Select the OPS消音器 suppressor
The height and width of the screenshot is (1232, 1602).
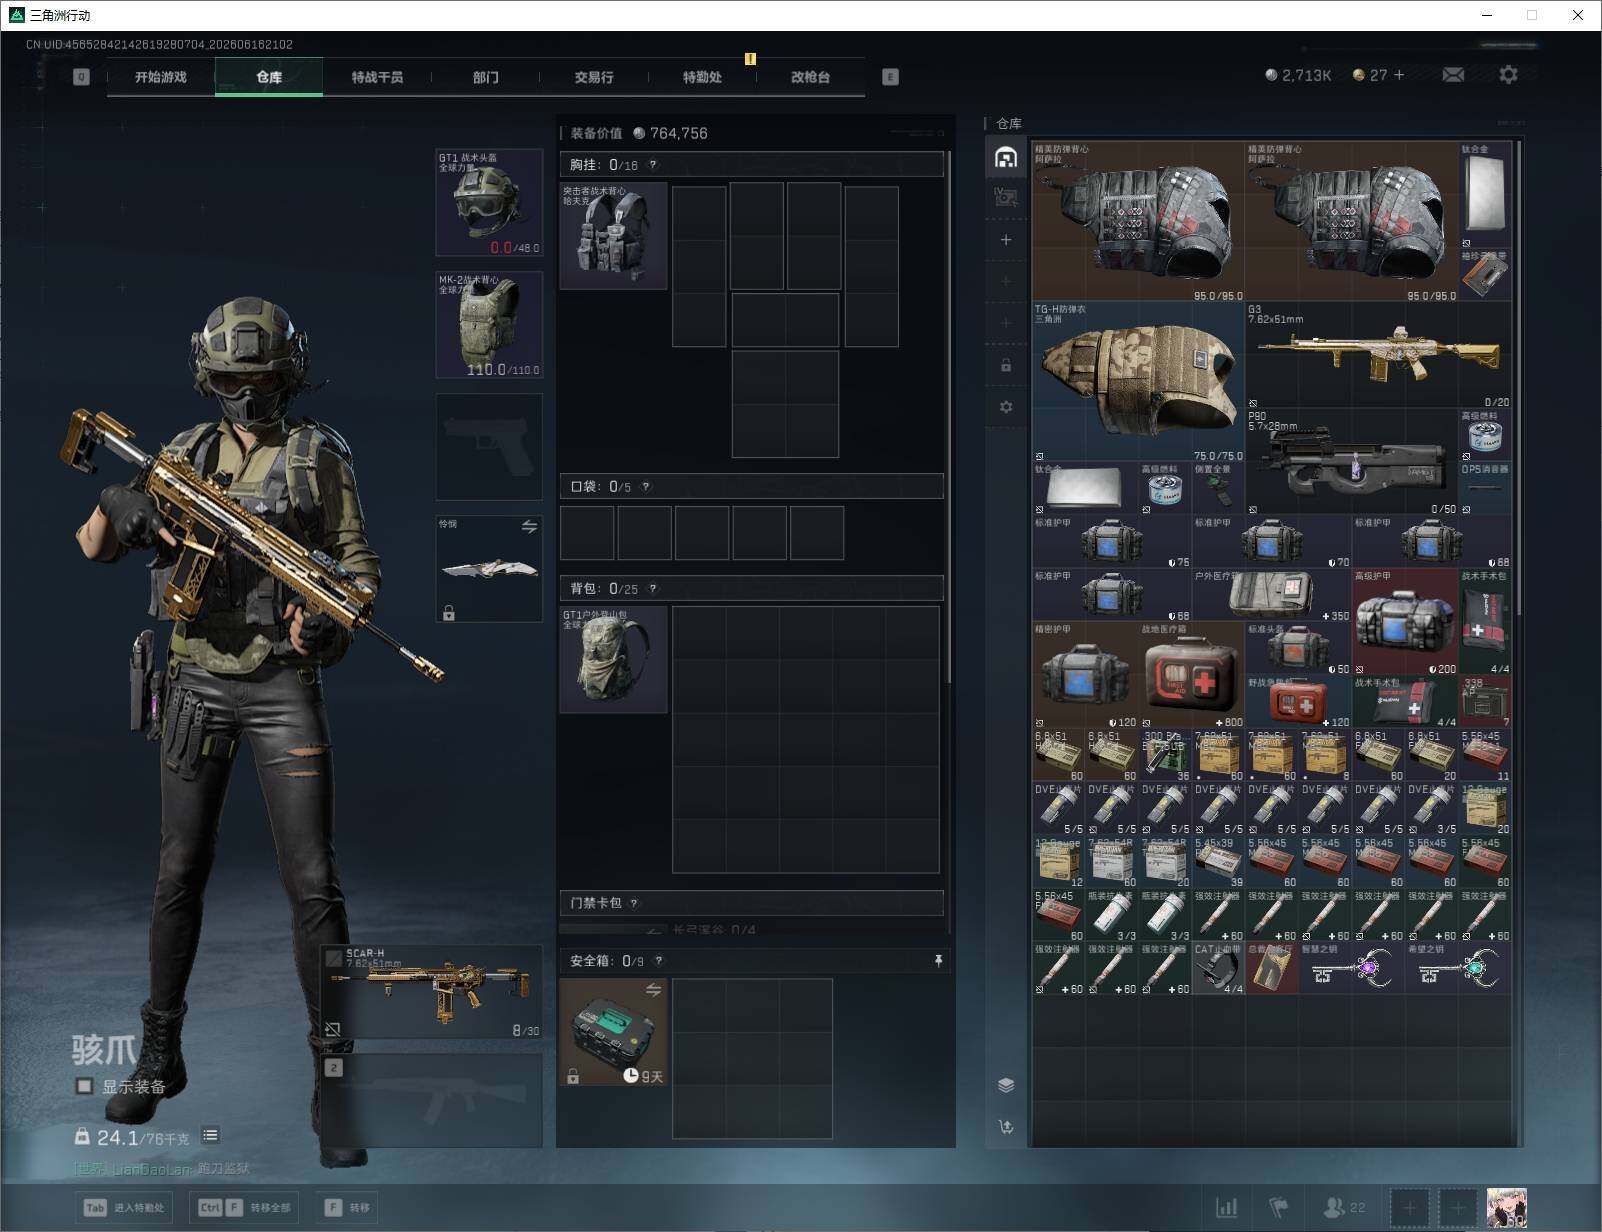pos(1484,489)
